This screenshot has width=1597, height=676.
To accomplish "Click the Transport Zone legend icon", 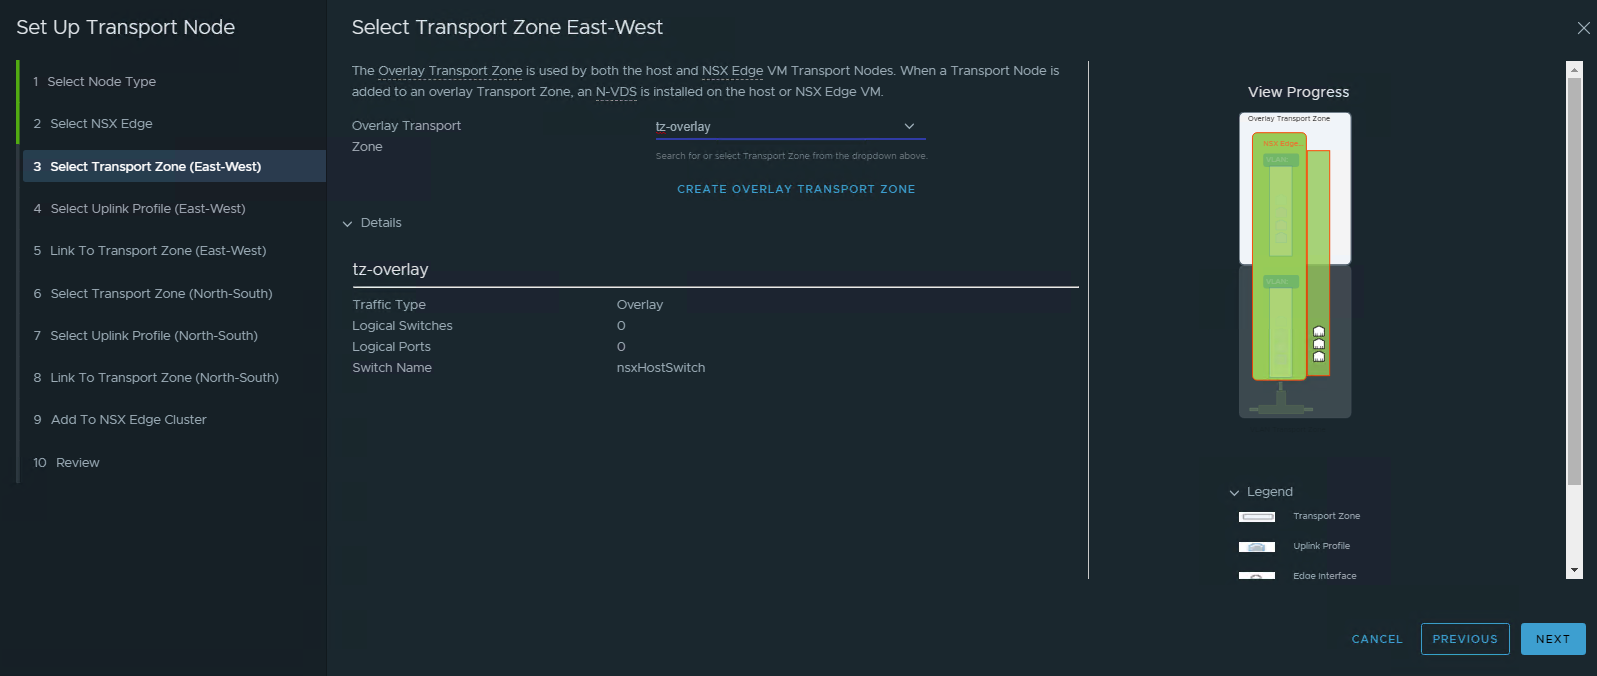I will click(1257, 517).
